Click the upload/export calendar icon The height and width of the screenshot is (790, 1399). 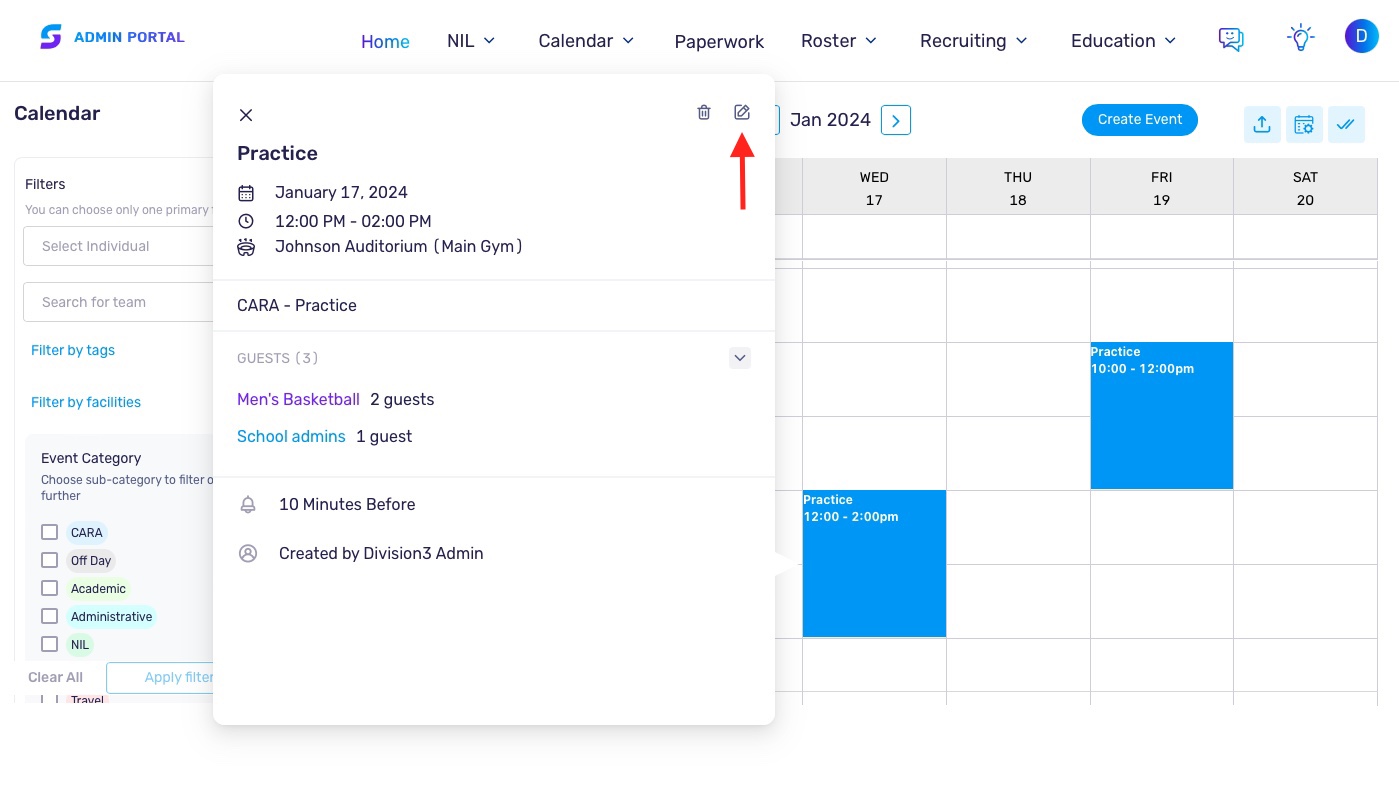[x=1262, y=124]
